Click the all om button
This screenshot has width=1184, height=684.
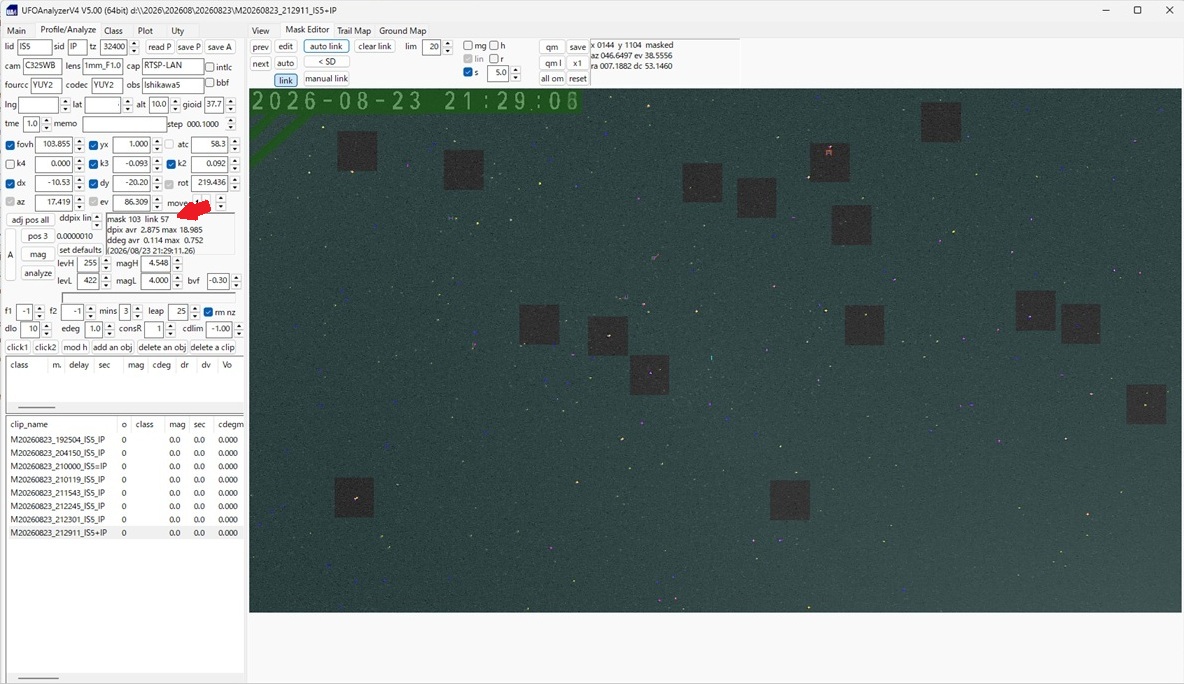[x=552, y=79]
